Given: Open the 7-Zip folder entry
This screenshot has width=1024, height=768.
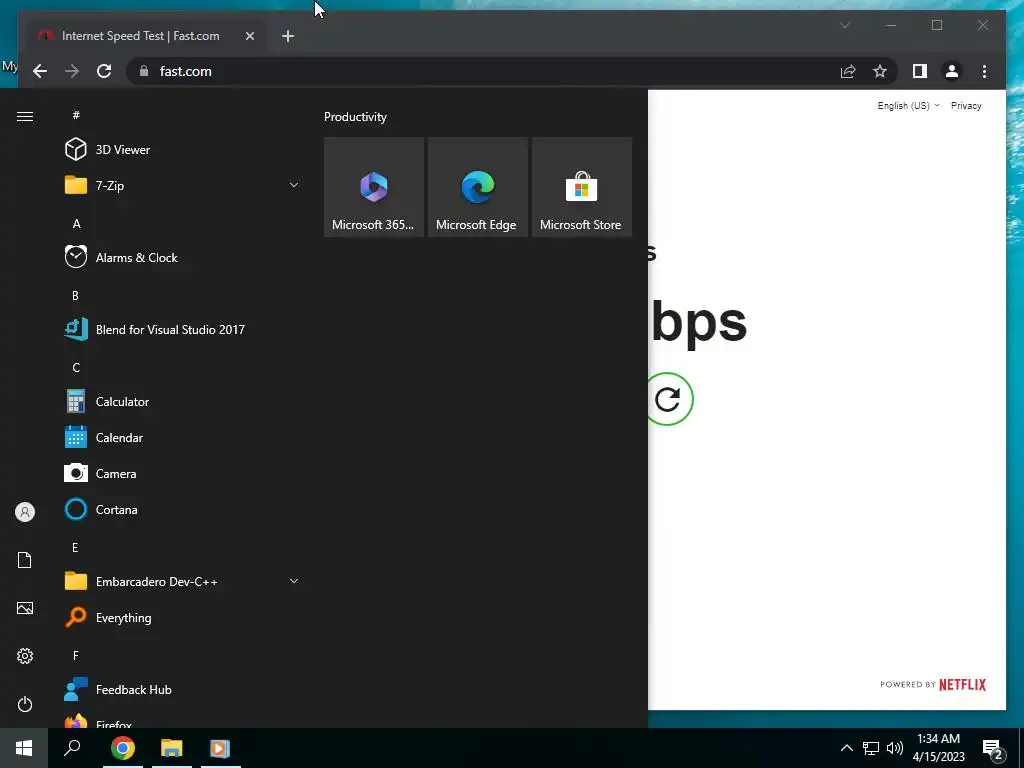Looking at the screenshot, I should pyautogui.click(x=182, y=185).
